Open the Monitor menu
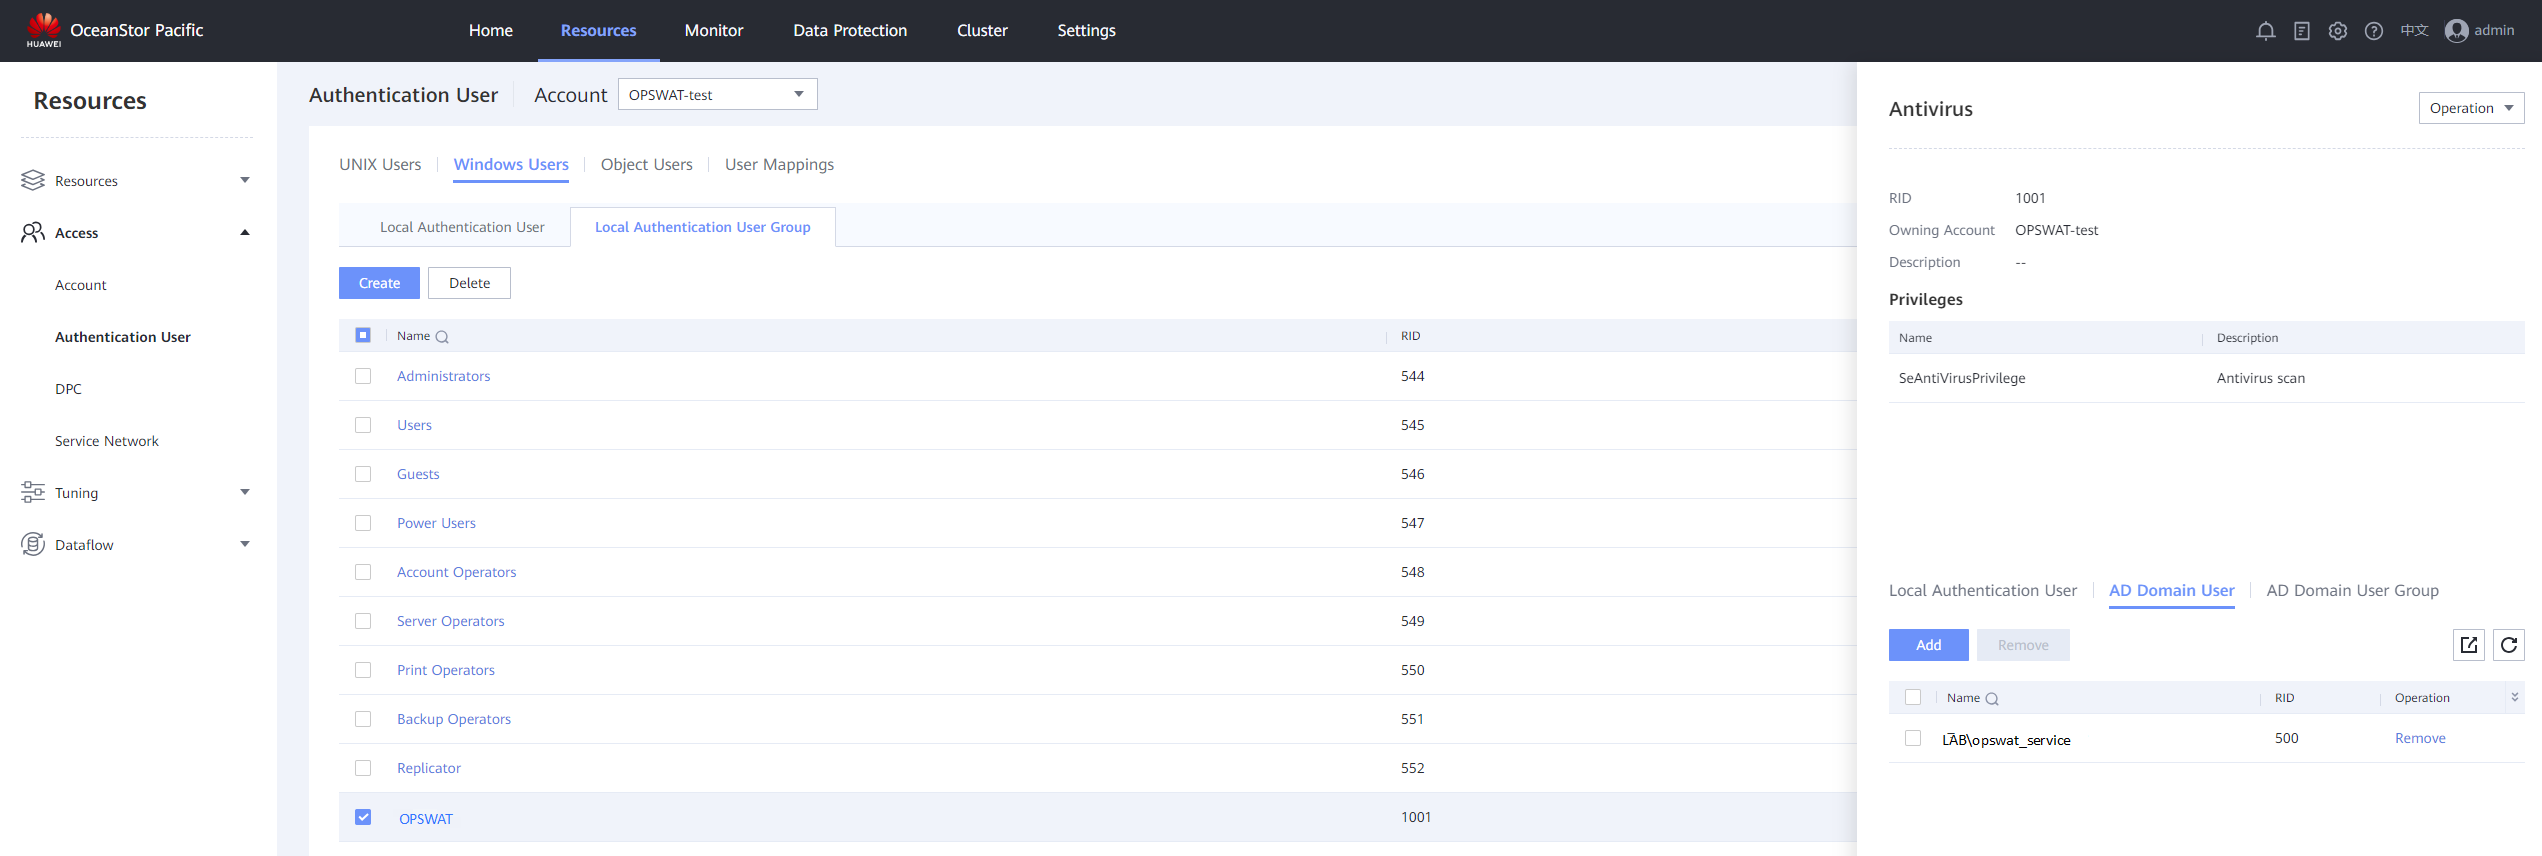 (x=713, y=30)
